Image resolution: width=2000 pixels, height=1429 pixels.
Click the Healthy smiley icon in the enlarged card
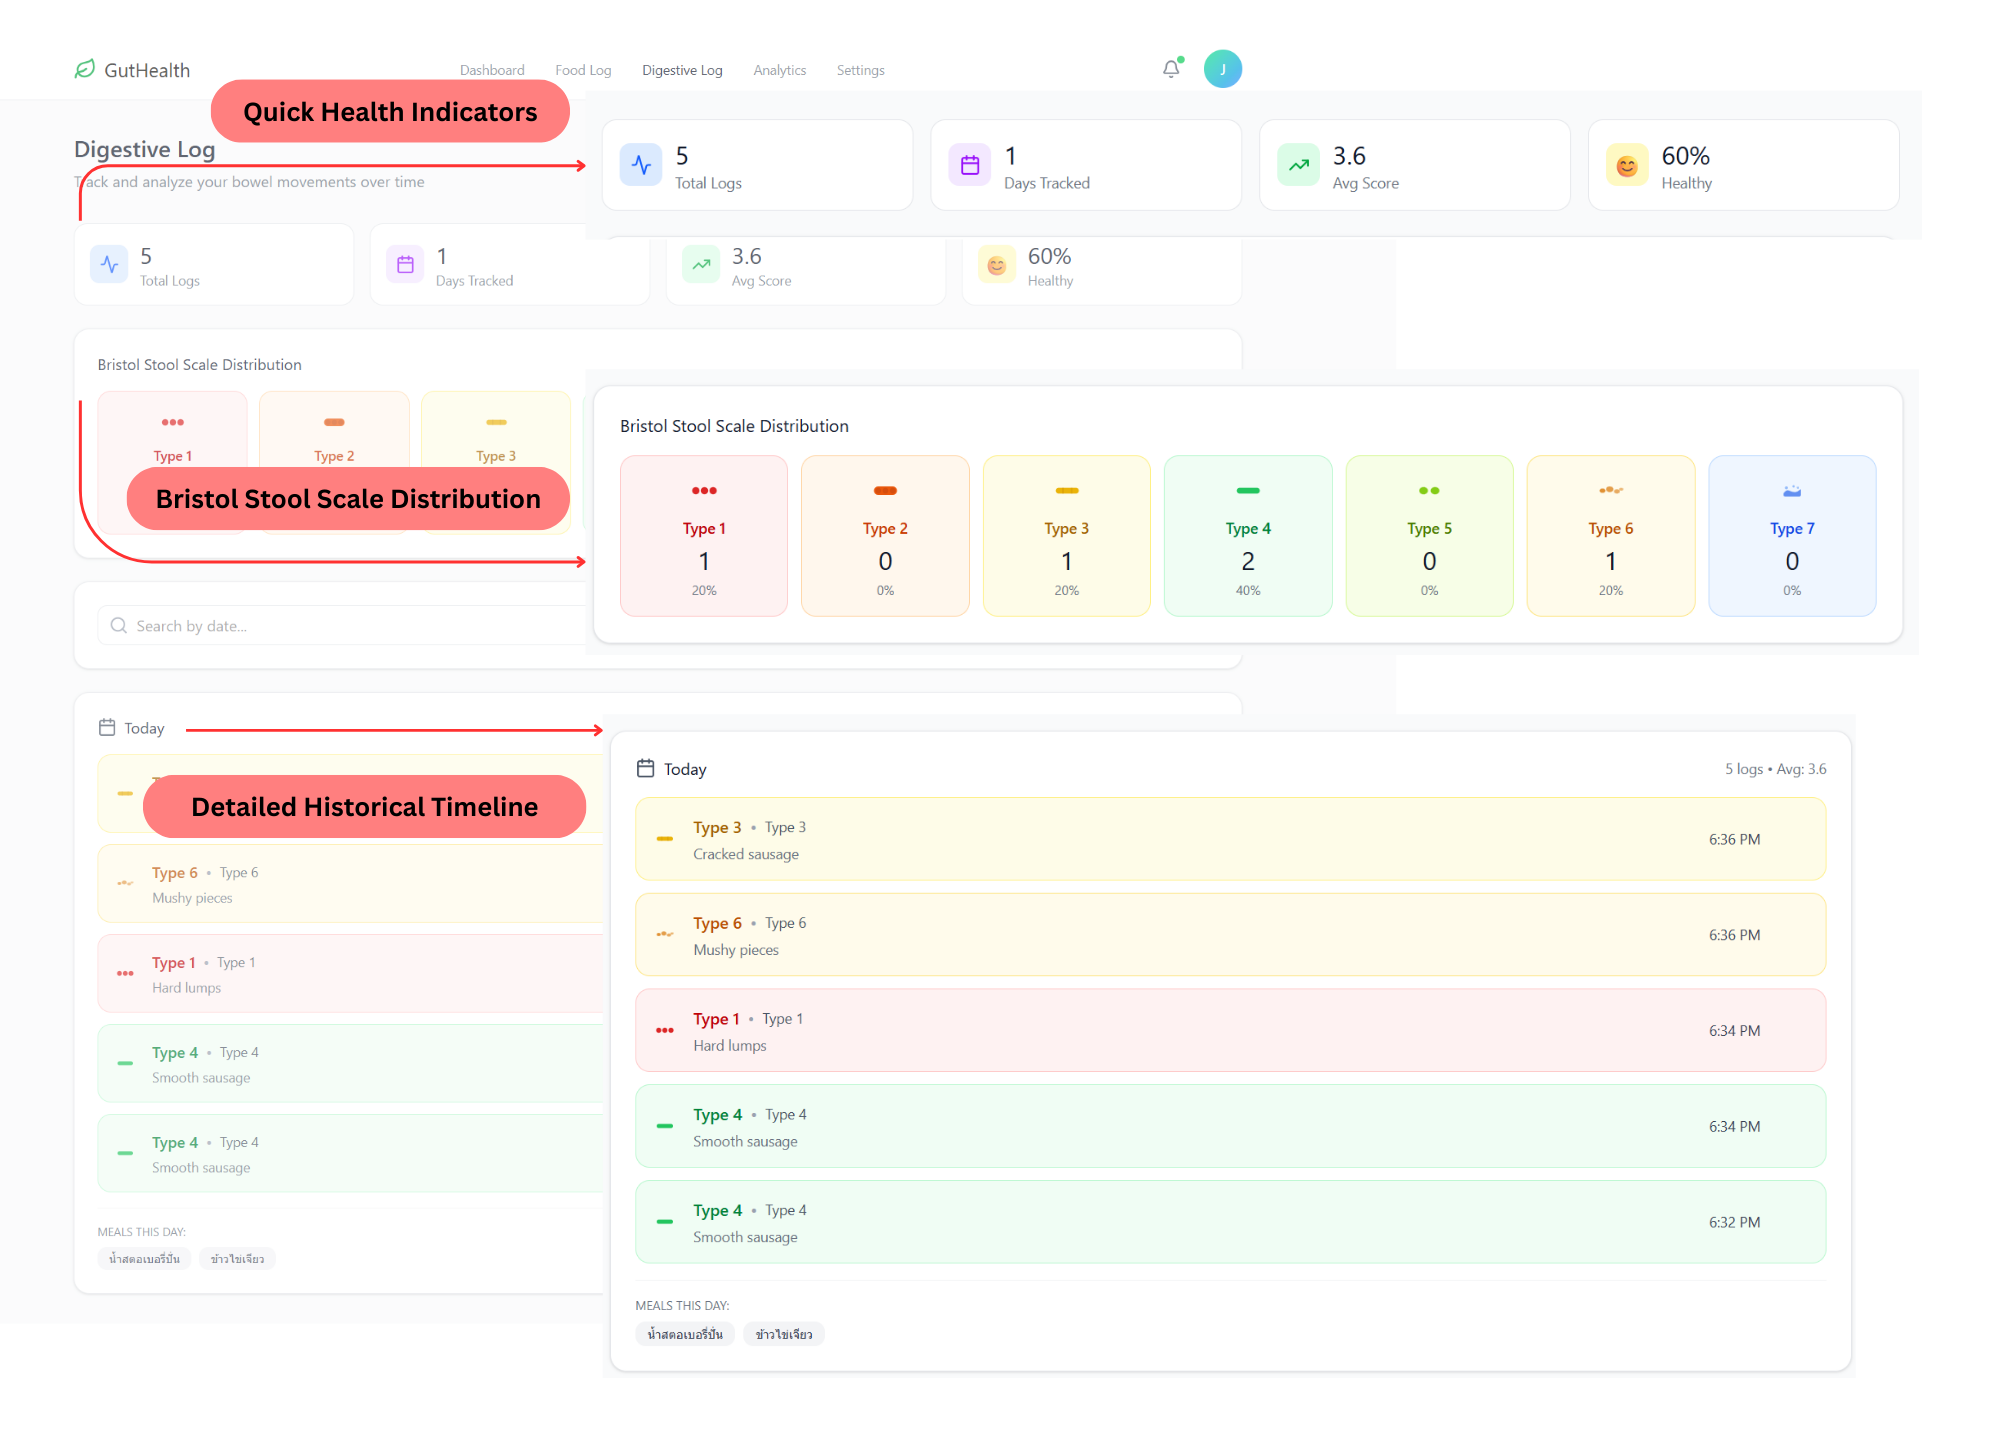pos(1627,165)
